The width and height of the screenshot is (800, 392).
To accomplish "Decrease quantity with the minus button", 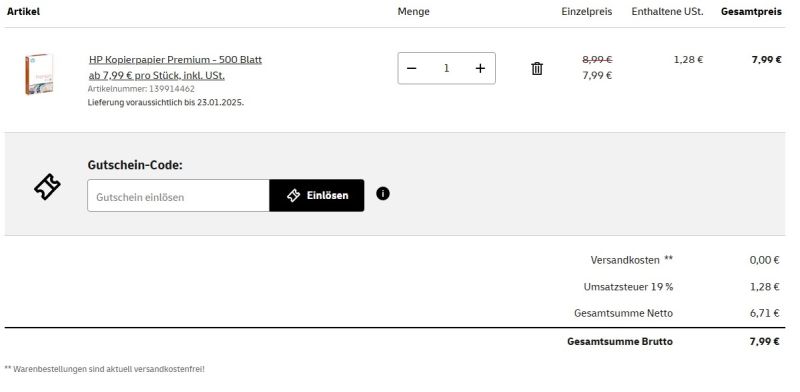I will (x=412, y=68).
